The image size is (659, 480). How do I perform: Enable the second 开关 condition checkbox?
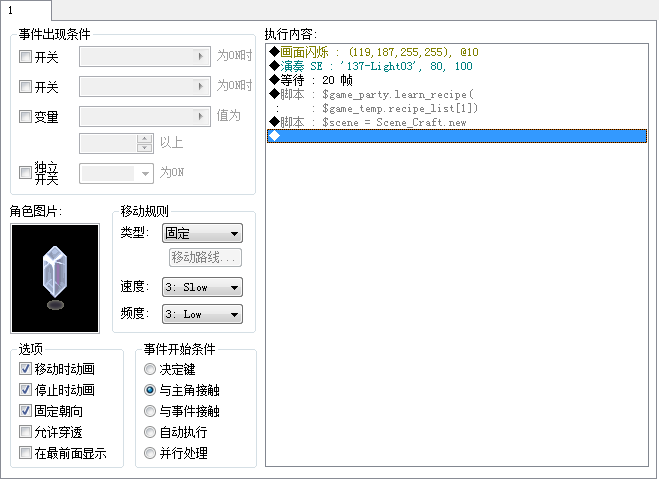click(x=25, y=87)
